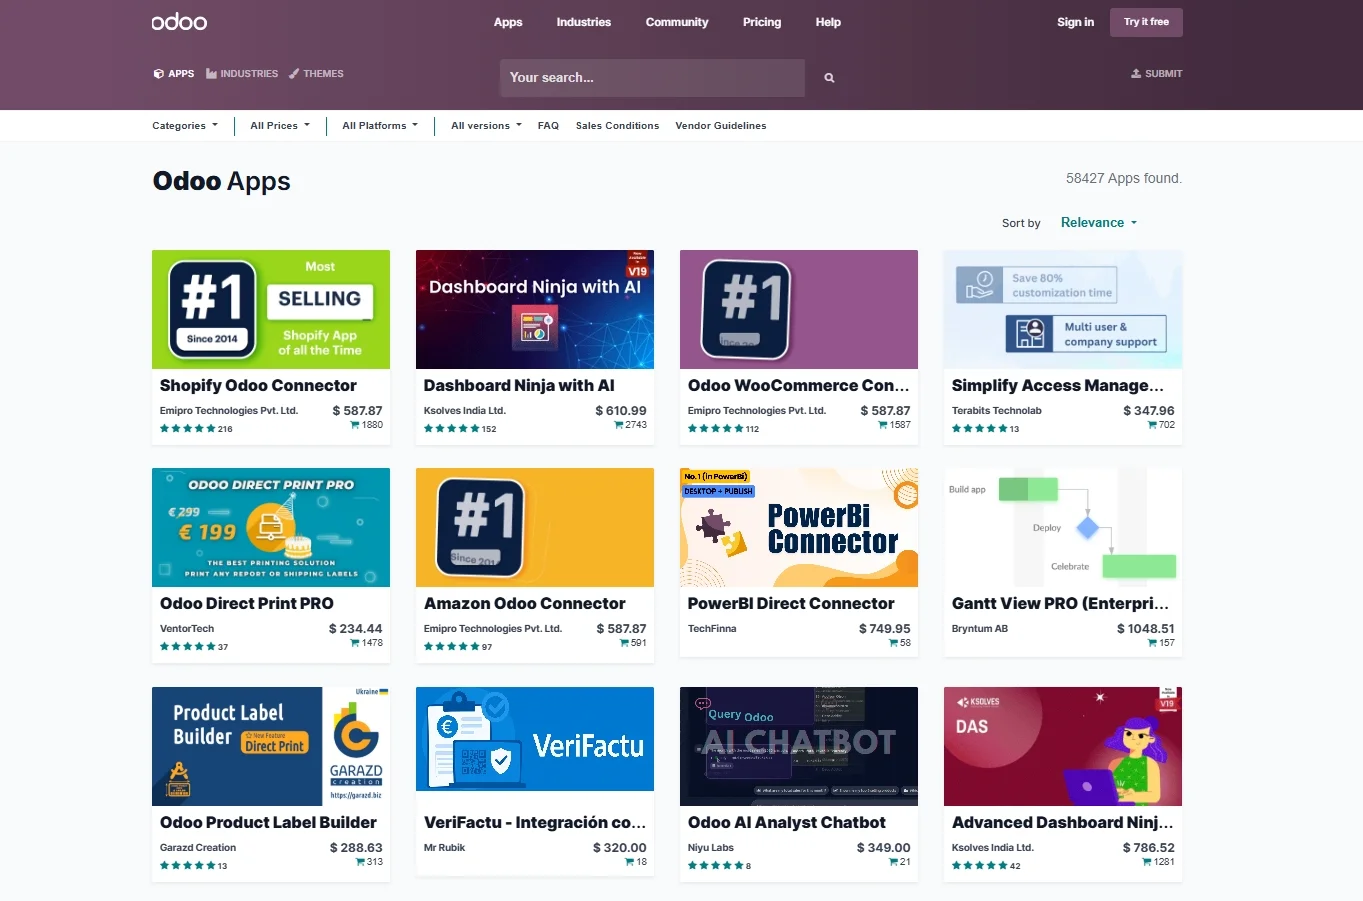Click star rating of Shopify Odoo Connector
This screenshot has width=1363, height=901.
(188, 429)
